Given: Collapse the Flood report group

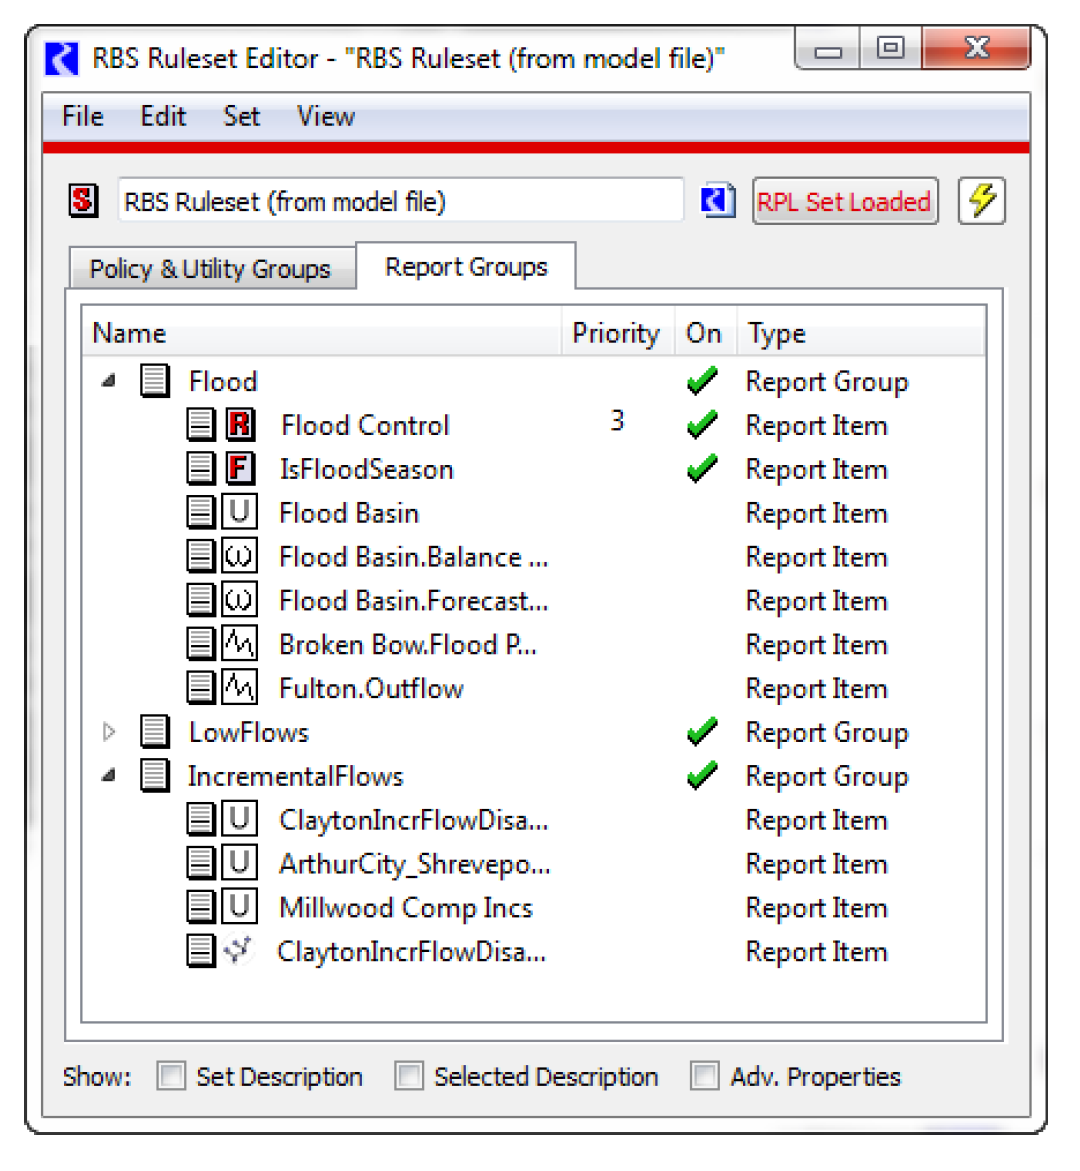Looking at the screenshot, I should pos(109,381).
